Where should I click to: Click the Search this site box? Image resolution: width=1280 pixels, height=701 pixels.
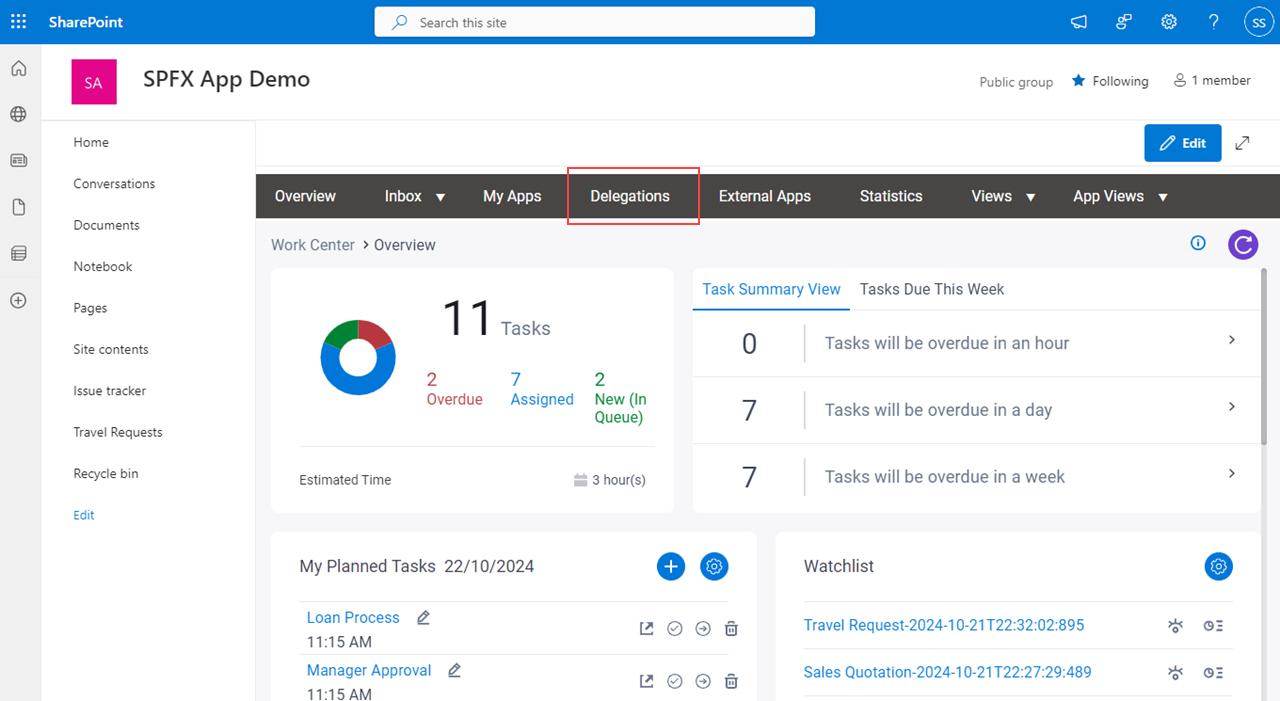pos(595,22)
